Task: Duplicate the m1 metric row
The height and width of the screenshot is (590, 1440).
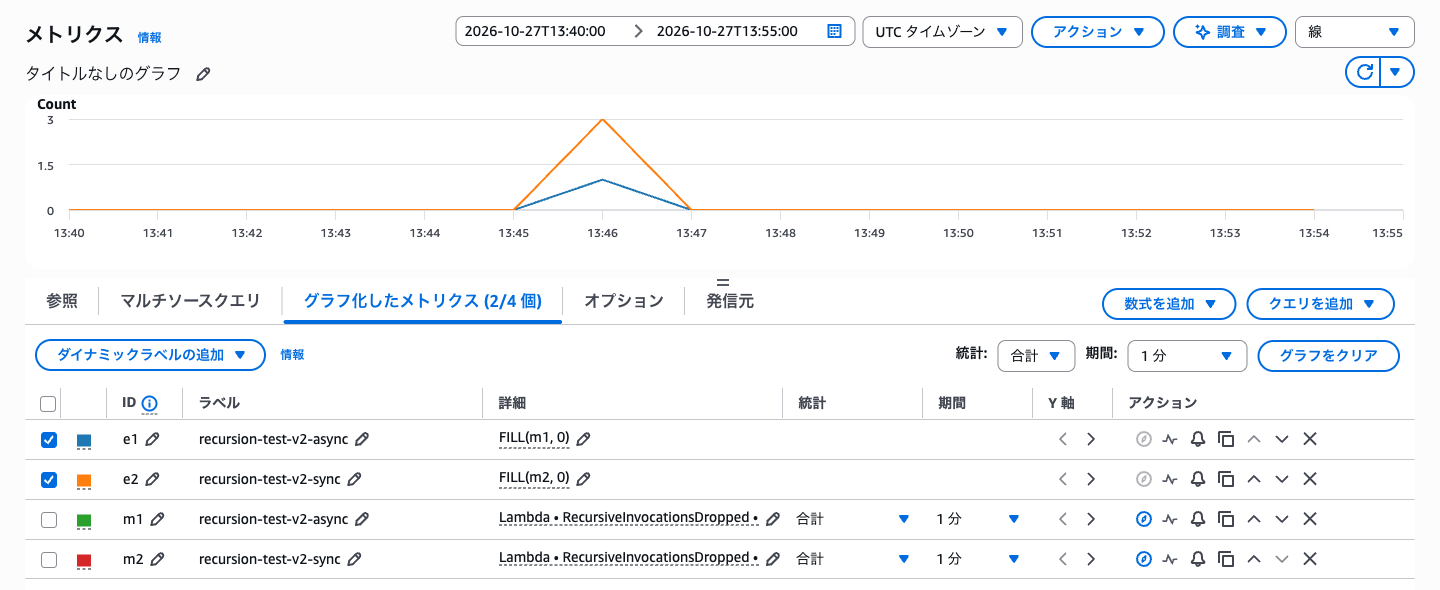Action: pyautogui.click(x=1226, y=519)
